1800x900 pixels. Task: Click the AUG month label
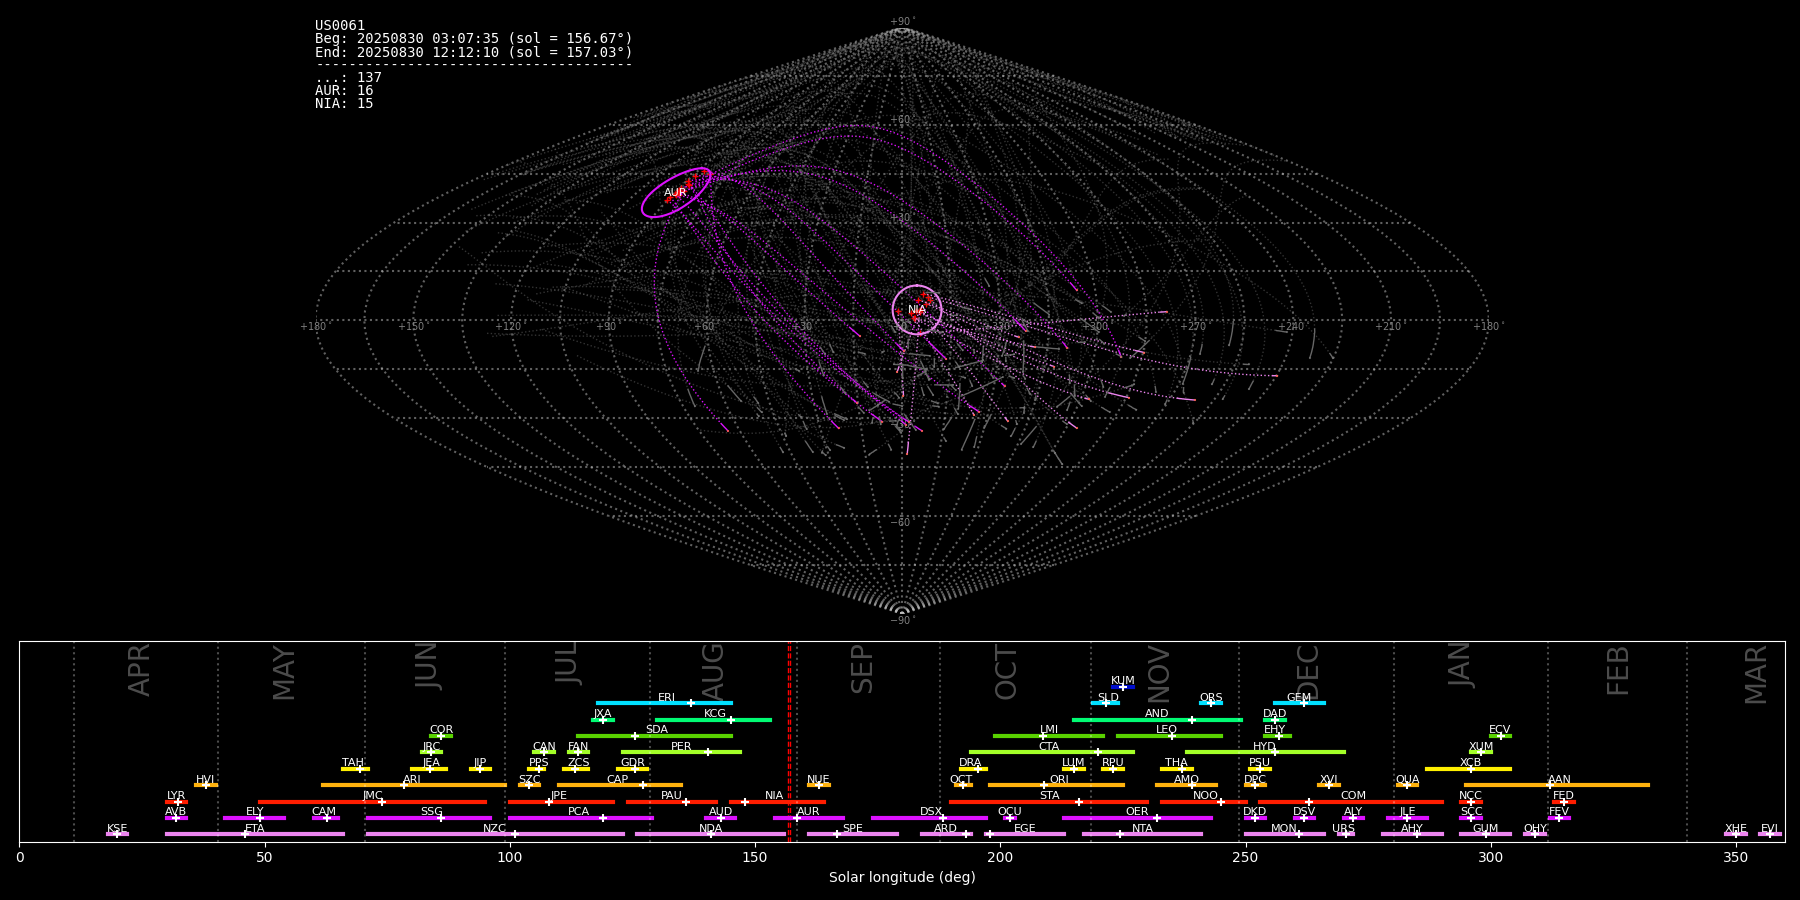tap(713, 670)
